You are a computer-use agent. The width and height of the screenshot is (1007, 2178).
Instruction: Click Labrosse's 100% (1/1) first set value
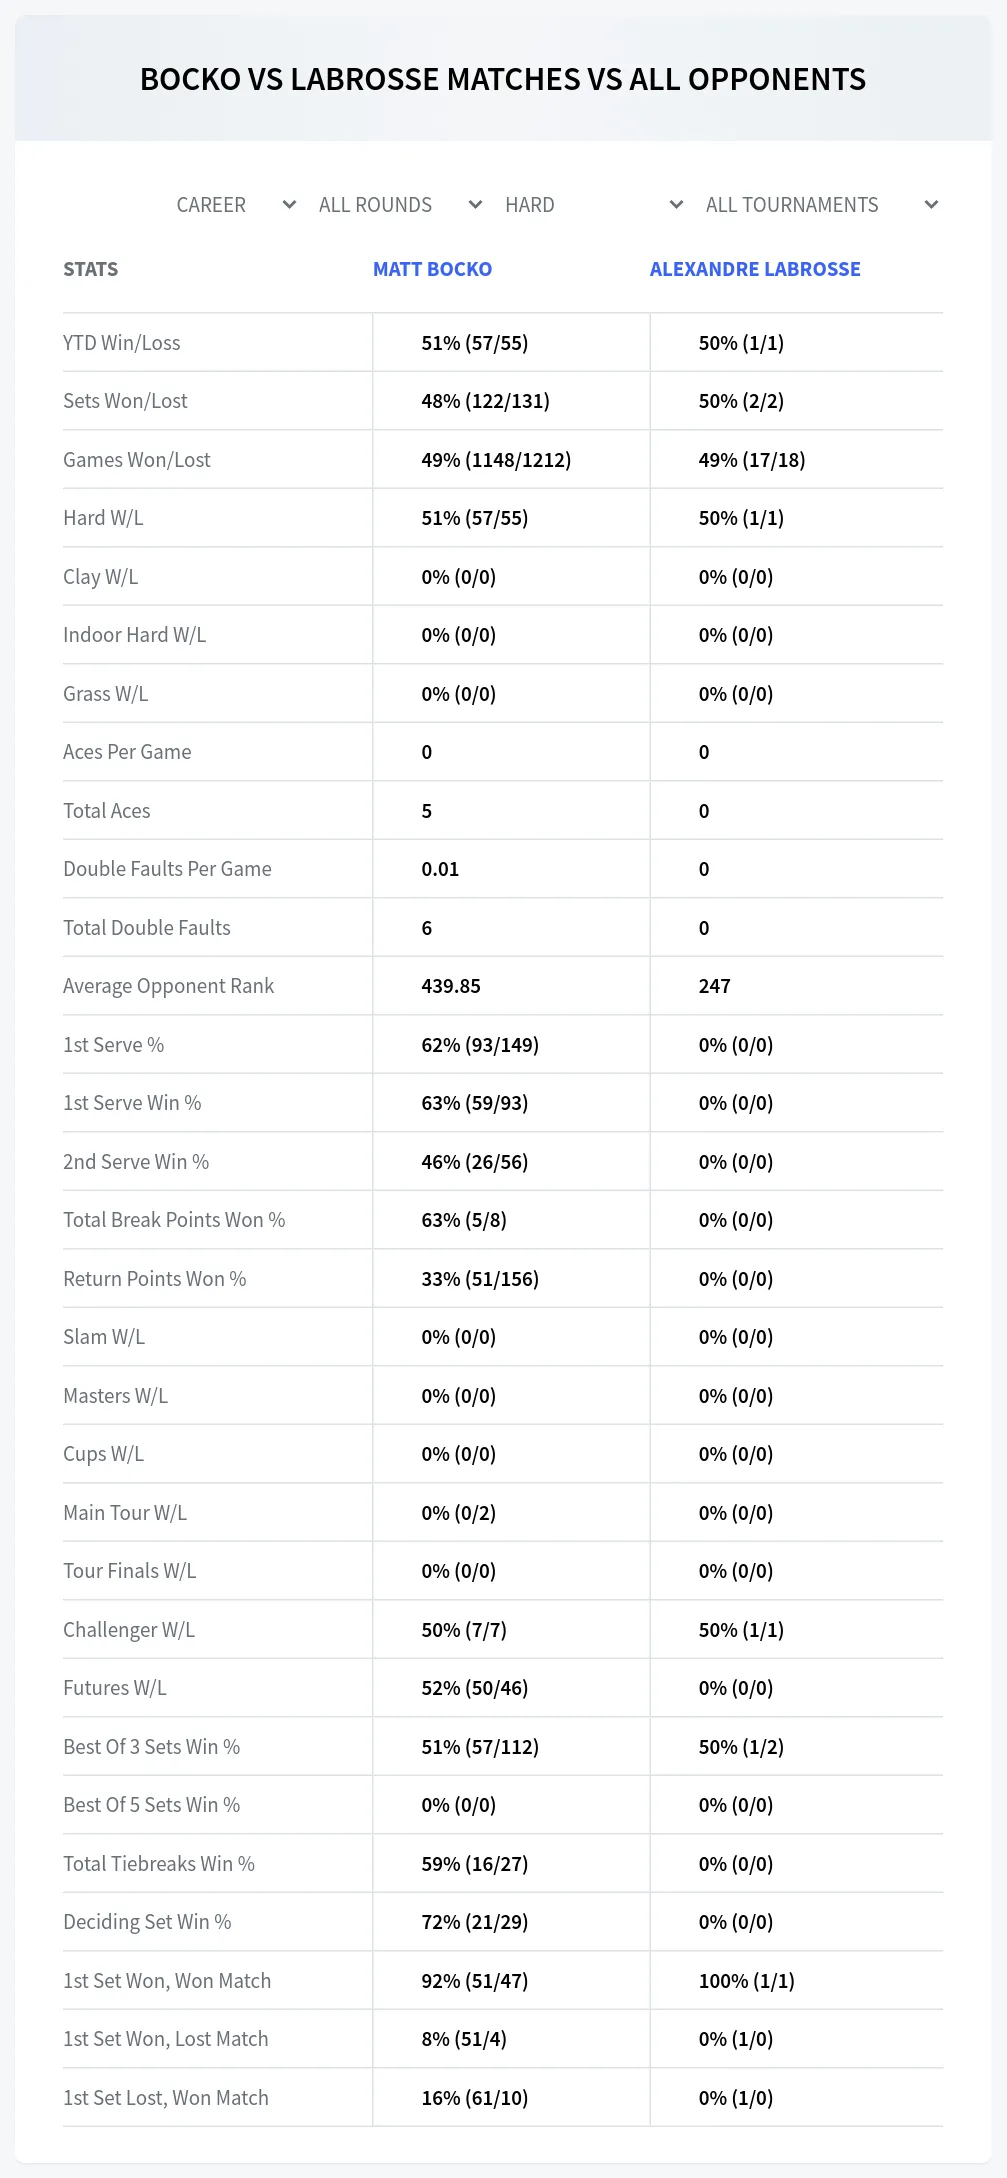coord(747,1981)
